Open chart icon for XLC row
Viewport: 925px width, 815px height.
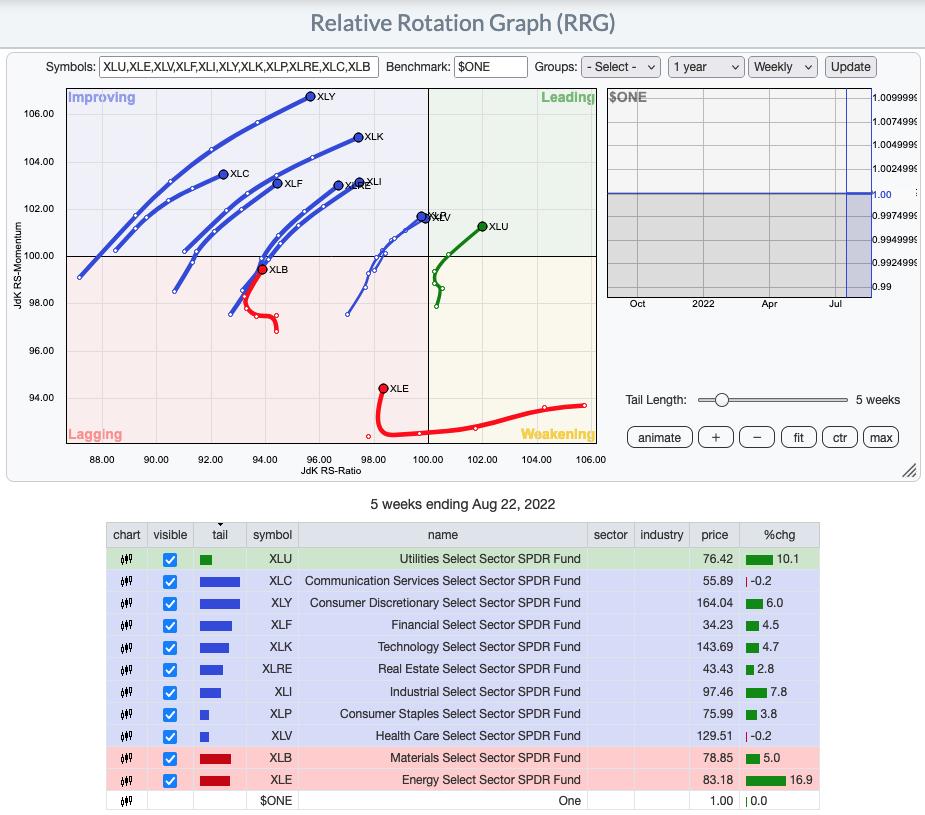click(126, 581)
